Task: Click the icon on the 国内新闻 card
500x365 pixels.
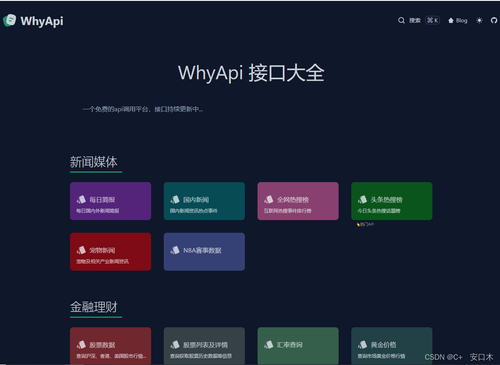Action: click(x=175, y=199)
